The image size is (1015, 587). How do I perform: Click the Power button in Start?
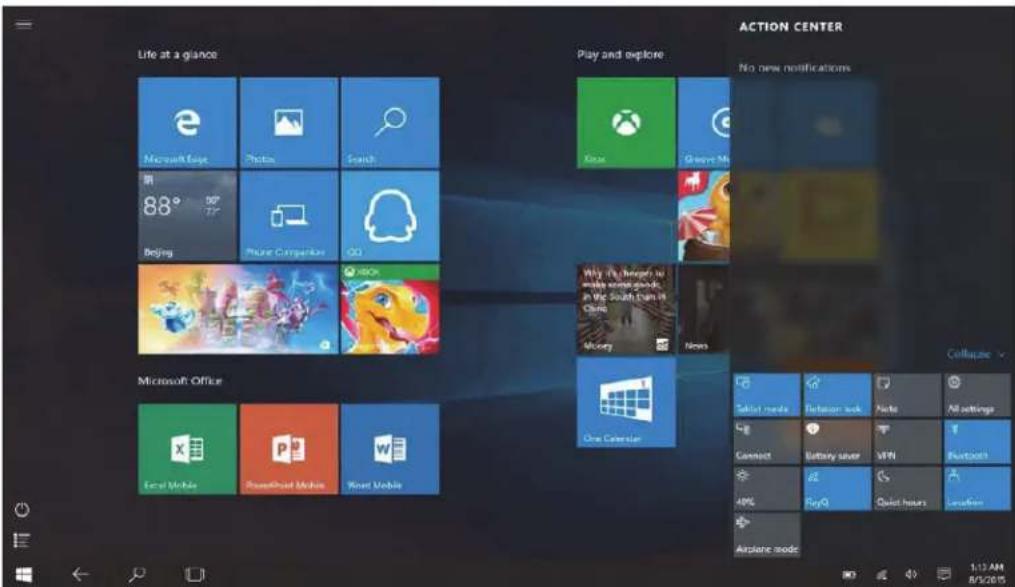(x=22, y=510)
